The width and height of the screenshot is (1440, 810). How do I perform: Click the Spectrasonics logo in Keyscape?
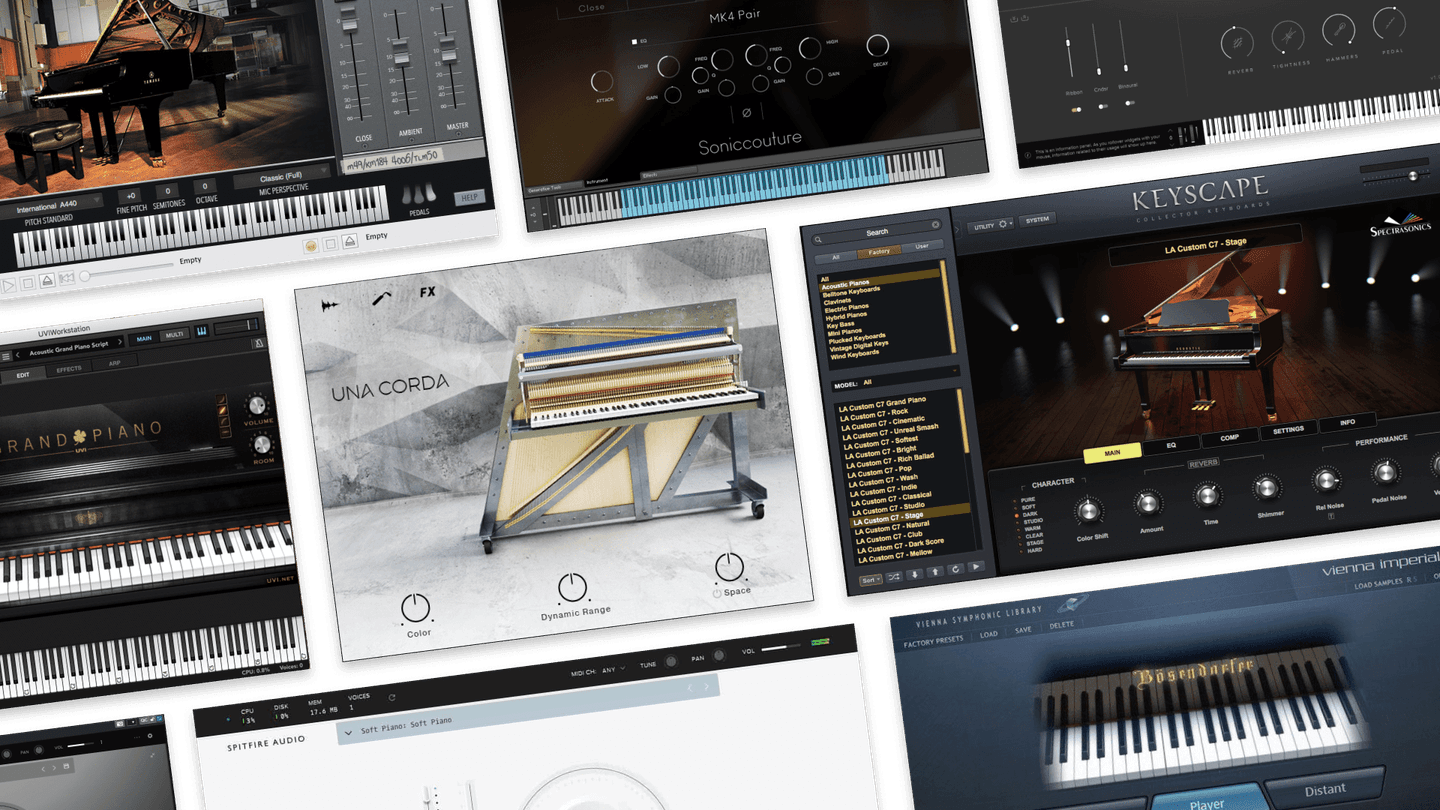1400,225
